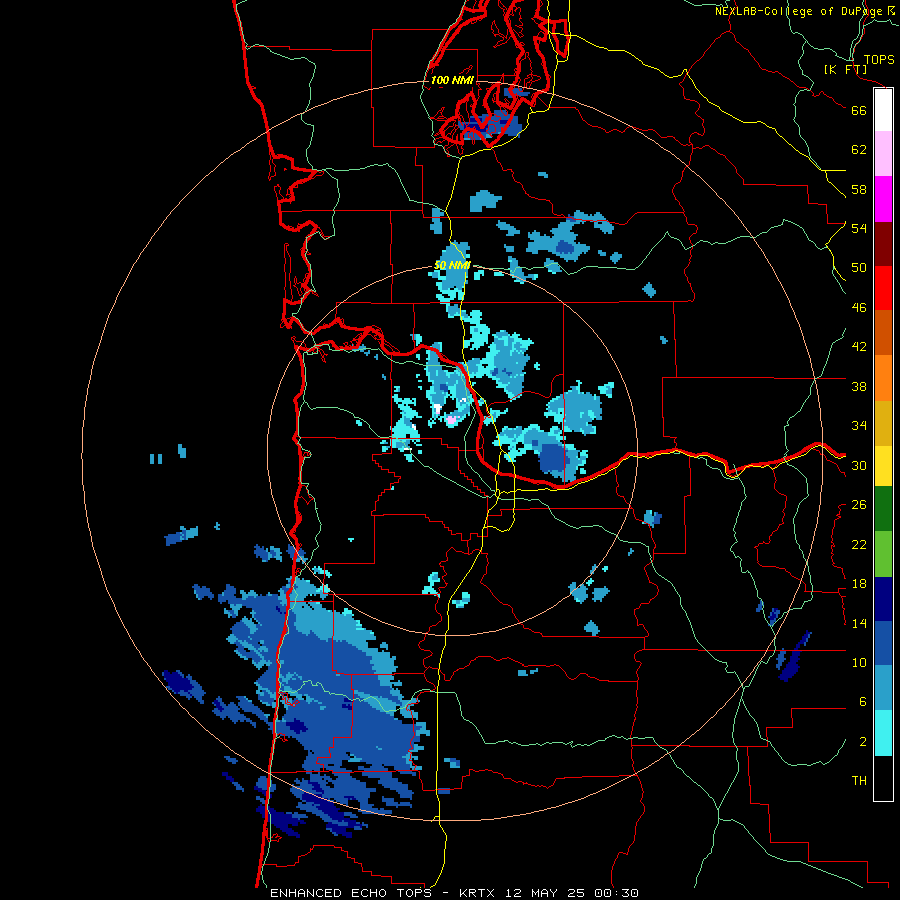Click the legend value 14

coord(859,623)
